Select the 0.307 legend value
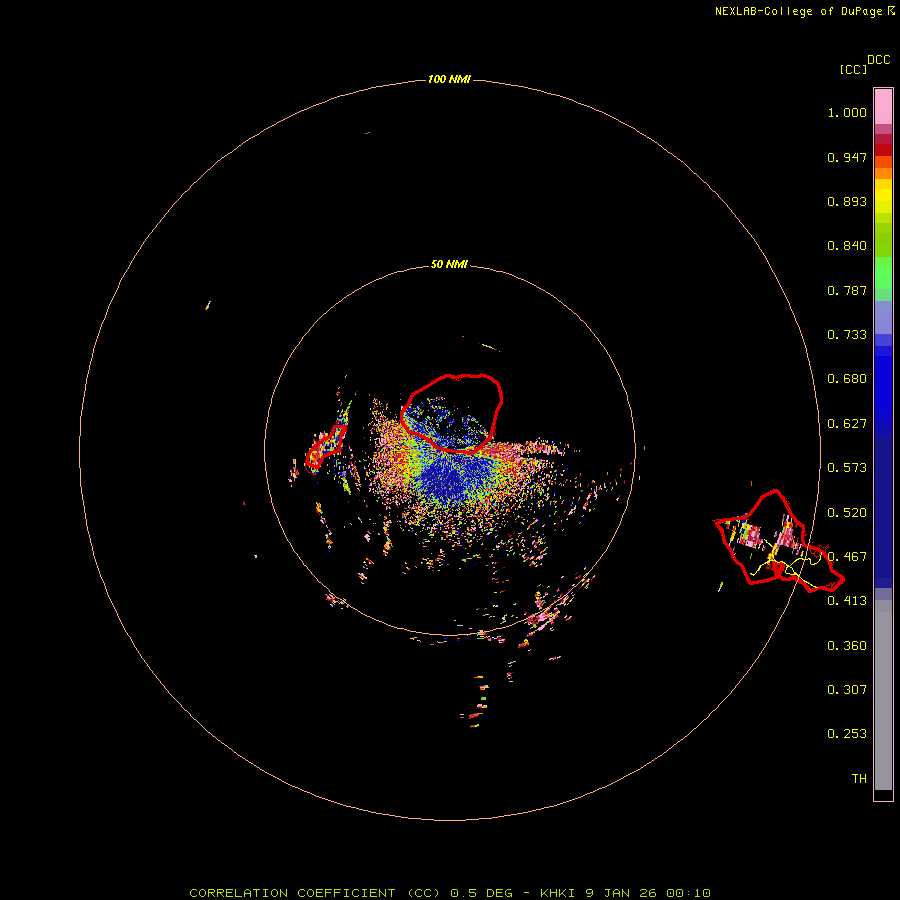The image size is (900, 900). tap(847, 690)
